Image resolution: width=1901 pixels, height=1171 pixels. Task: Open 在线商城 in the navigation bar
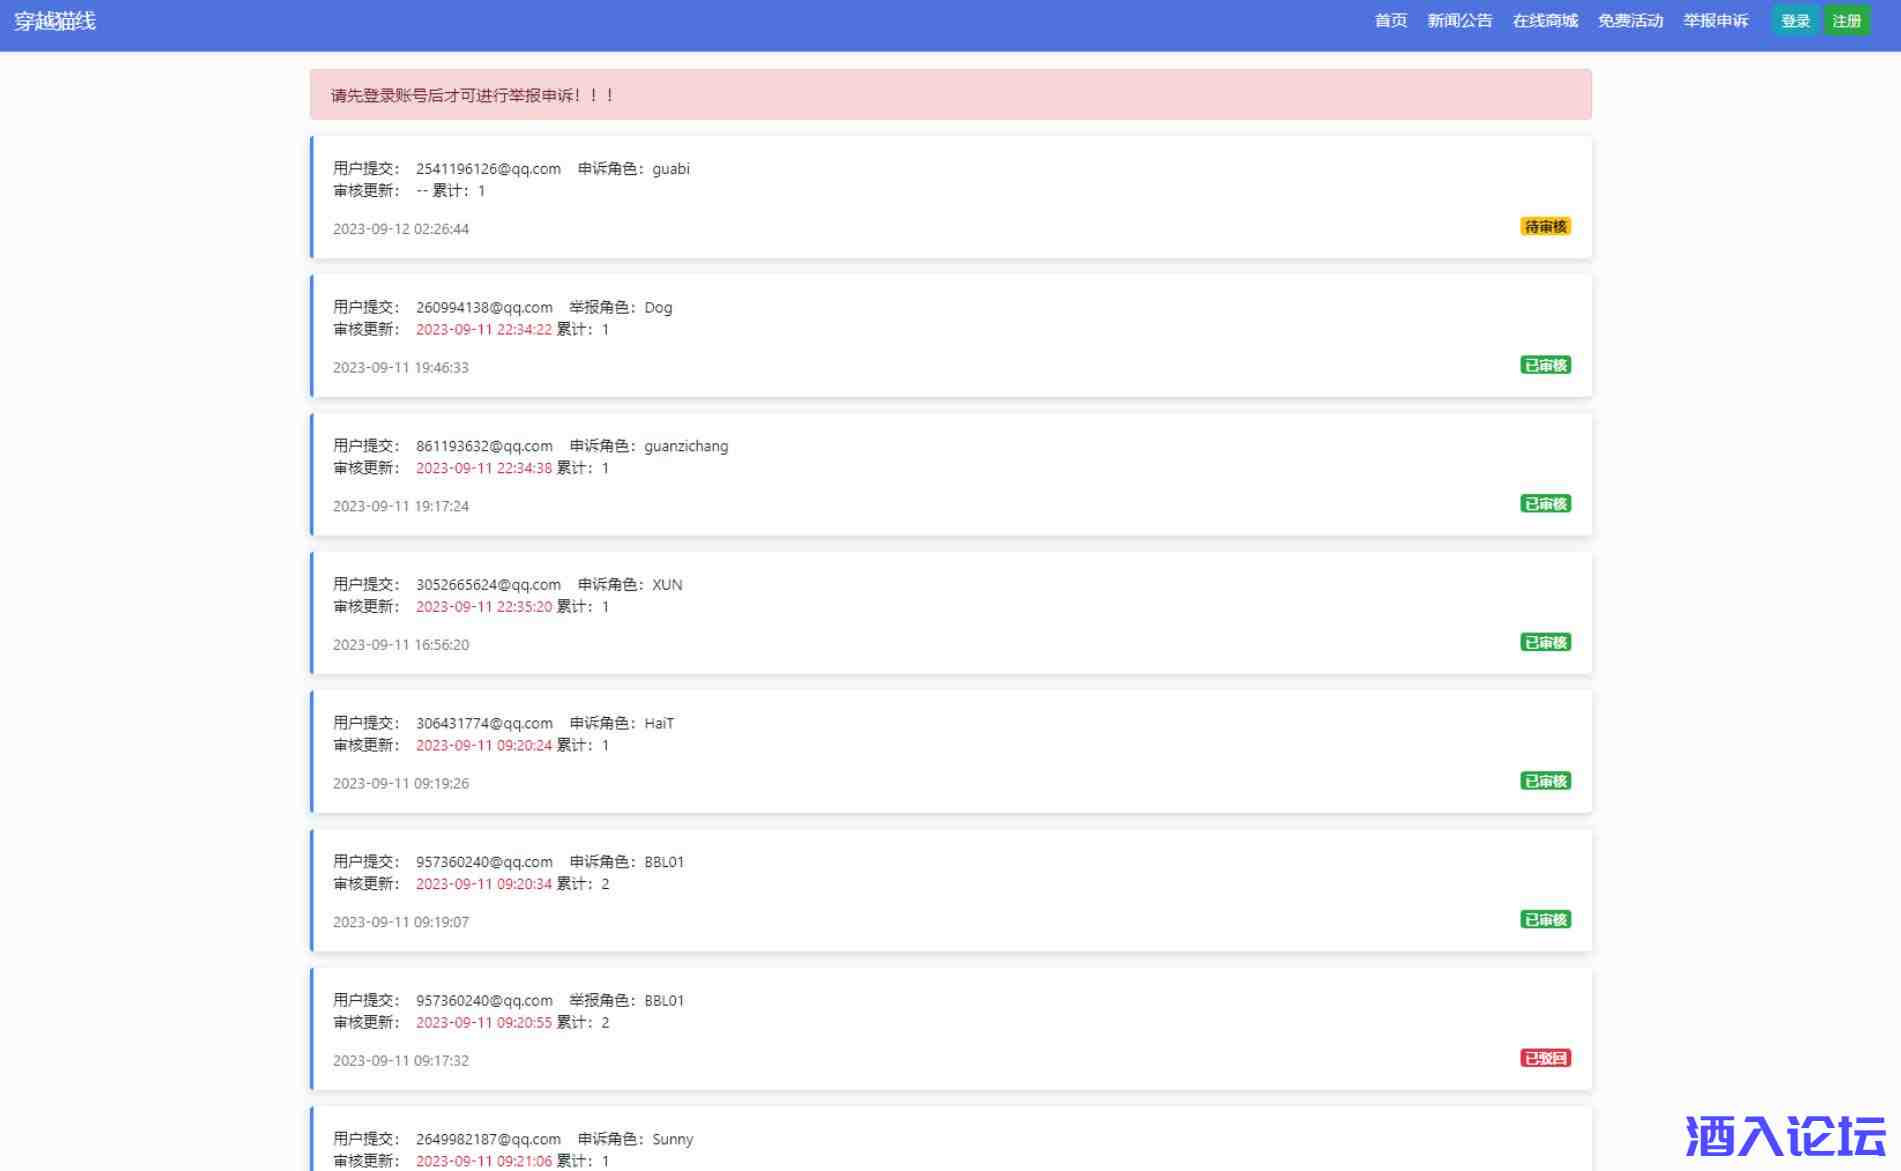coord(1544,21)
